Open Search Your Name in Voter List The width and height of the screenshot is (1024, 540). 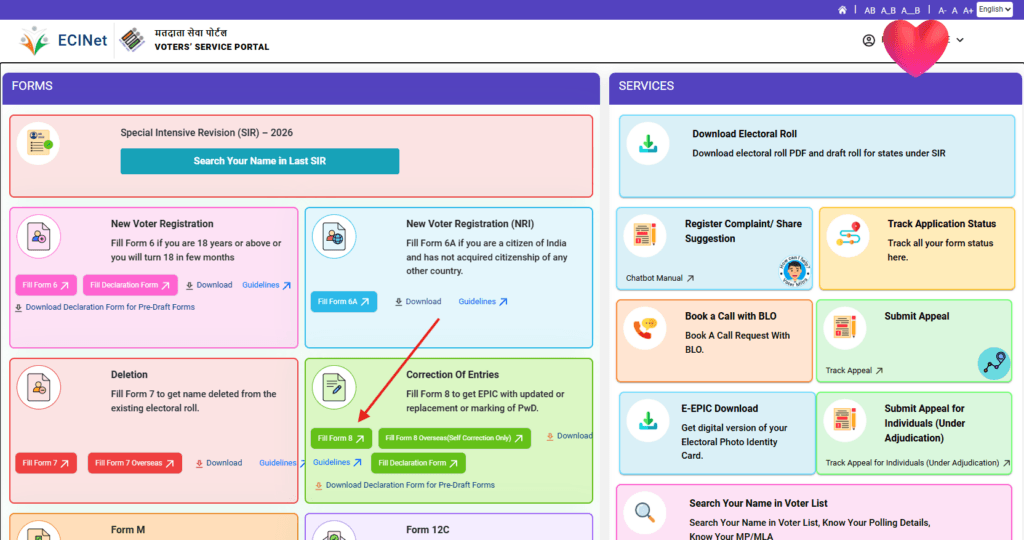pos(758,503)
